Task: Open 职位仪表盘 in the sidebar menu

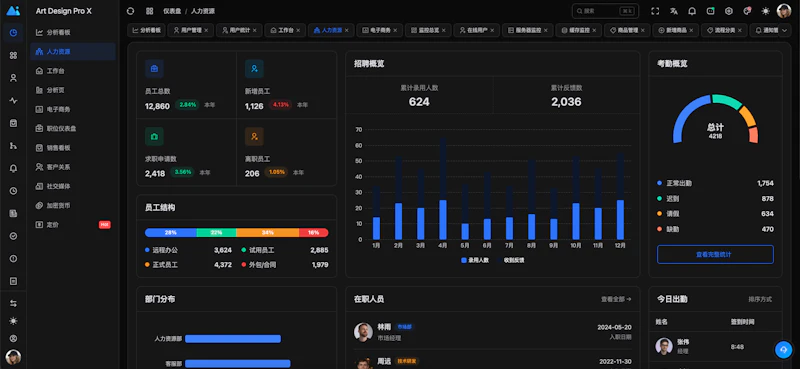Action: coord(73,129)
